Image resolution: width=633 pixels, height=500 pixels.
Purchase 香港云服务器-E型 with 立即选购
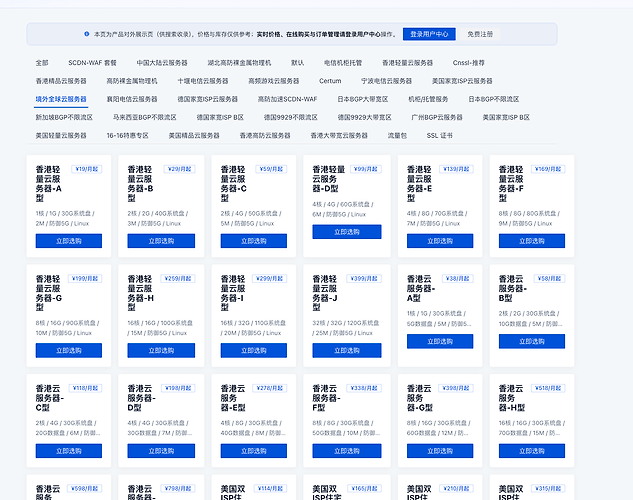[254, 451]
